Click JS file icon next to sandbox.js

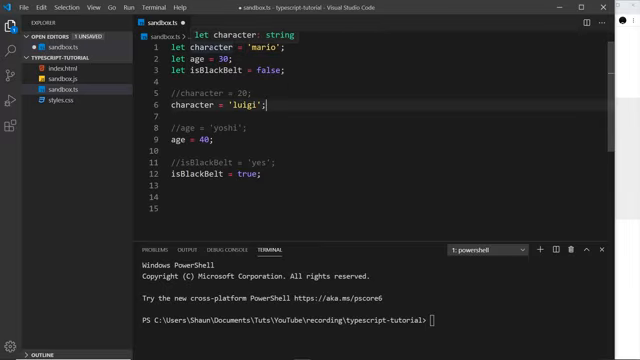point(42,79)
